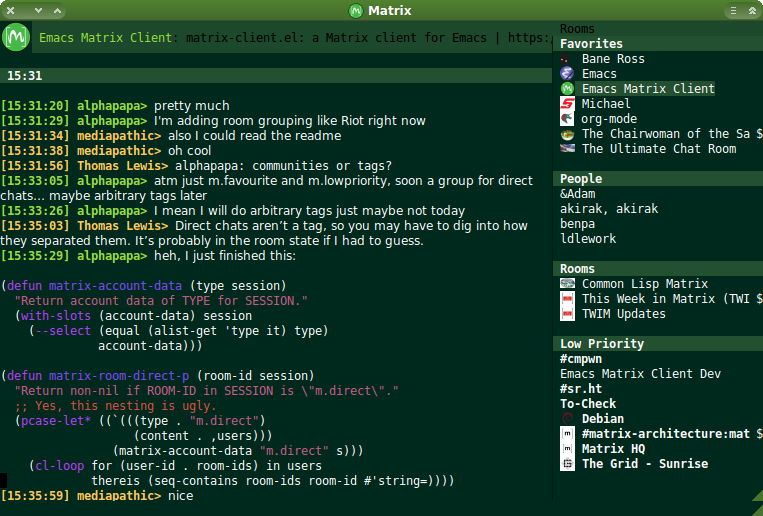Open The Chairwoman of the Sa room
Screen dimensions: 763x516
(666, 134)
